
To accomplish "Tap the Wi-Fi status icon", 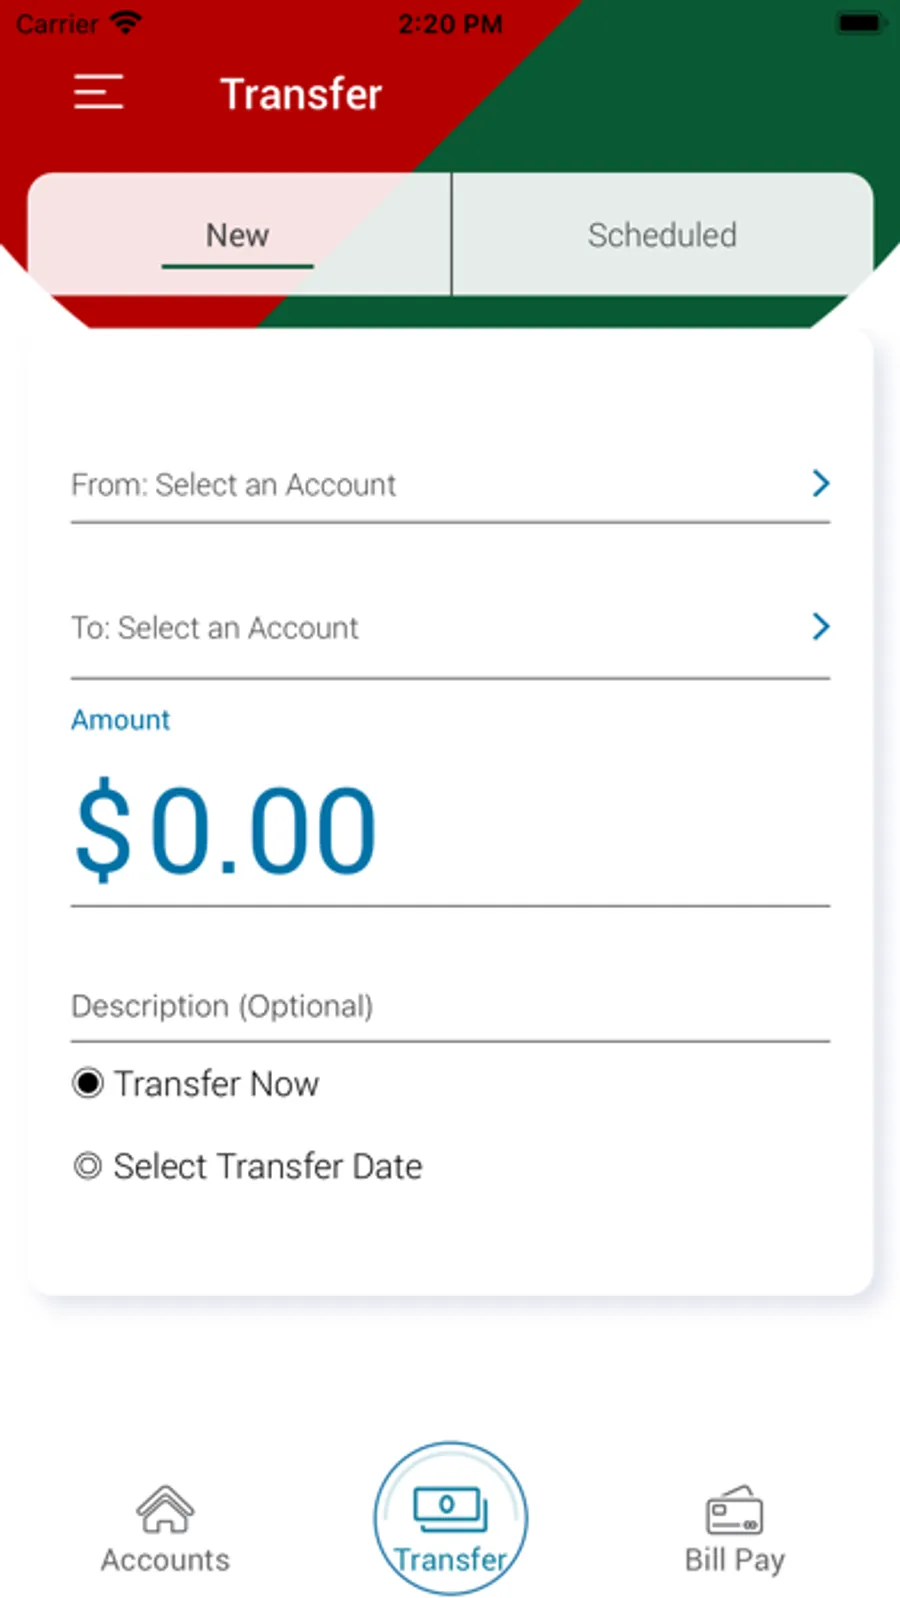I will (x=125, y=23).
